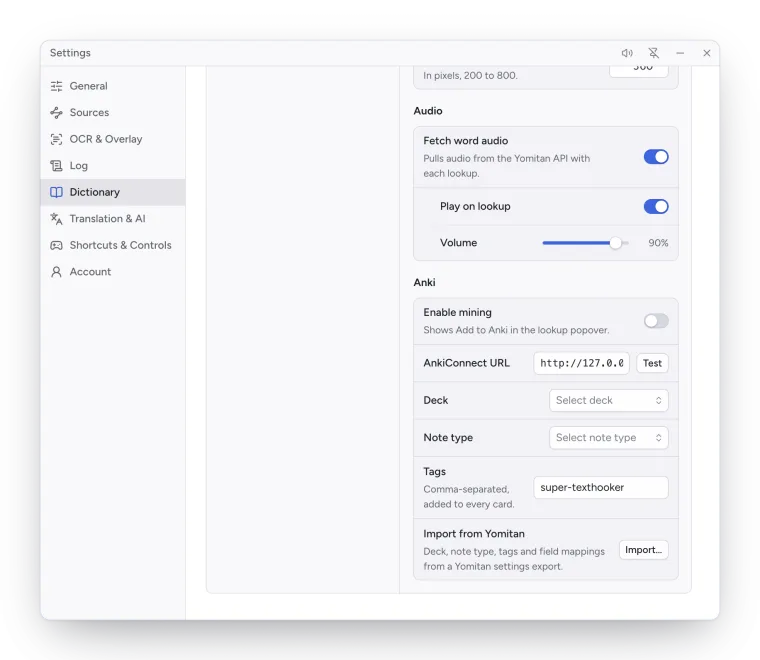Click the Shortcuts & Controls gamepad icon
Screen dimensions: 760x660
click(x=56, y=246)
